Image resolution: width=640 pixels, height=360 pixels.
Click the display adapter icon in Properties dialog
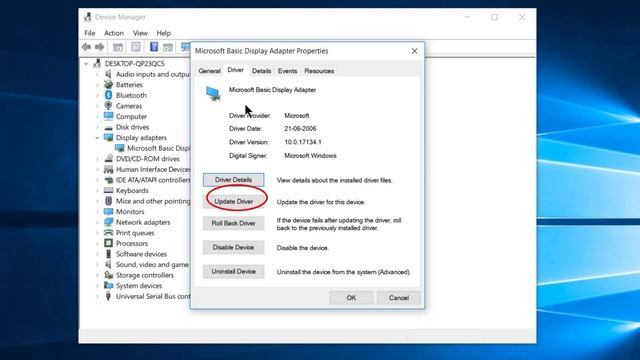point(213,93)
